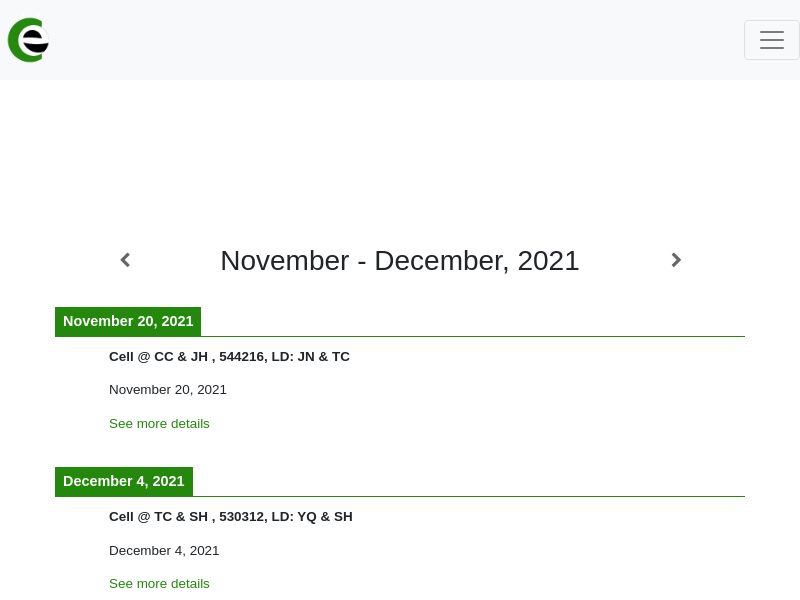Click 'LD: JN & TC' leaders text
Image resolution: width=800 pixels, height=600 pixels.
point(311,357)
